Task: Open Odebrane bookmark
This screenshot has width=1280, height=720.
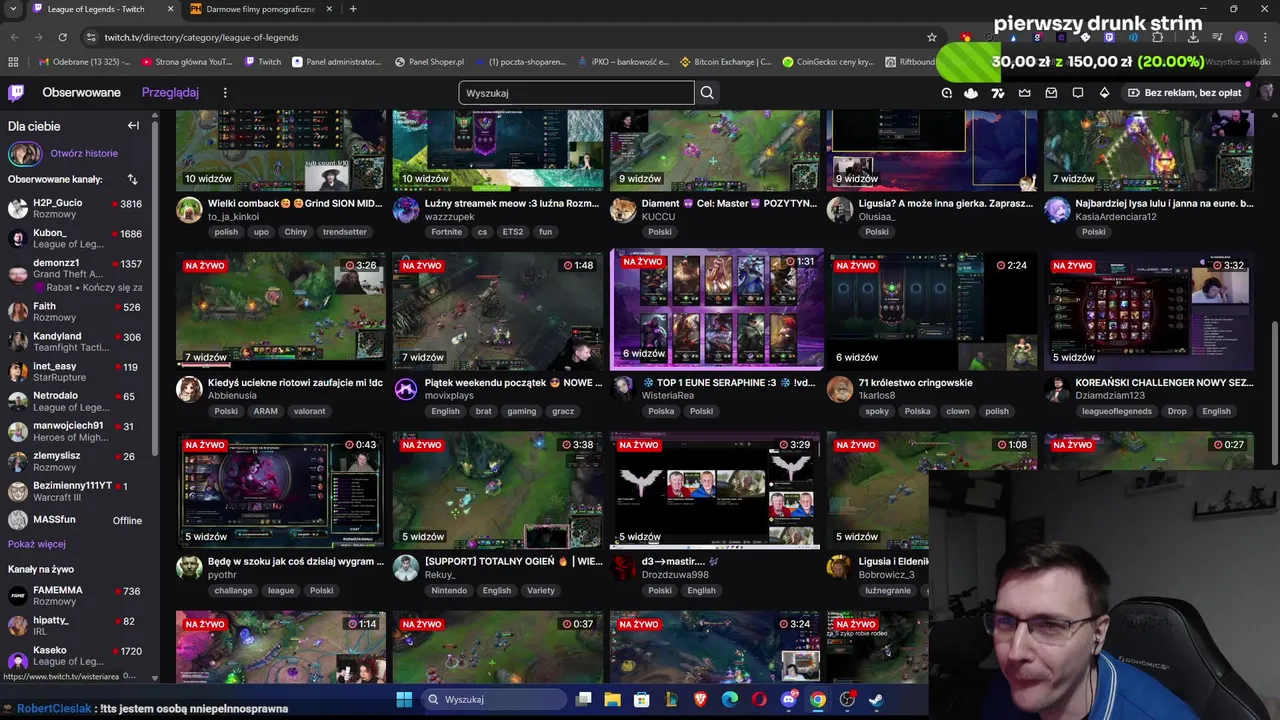Action: 84,62
